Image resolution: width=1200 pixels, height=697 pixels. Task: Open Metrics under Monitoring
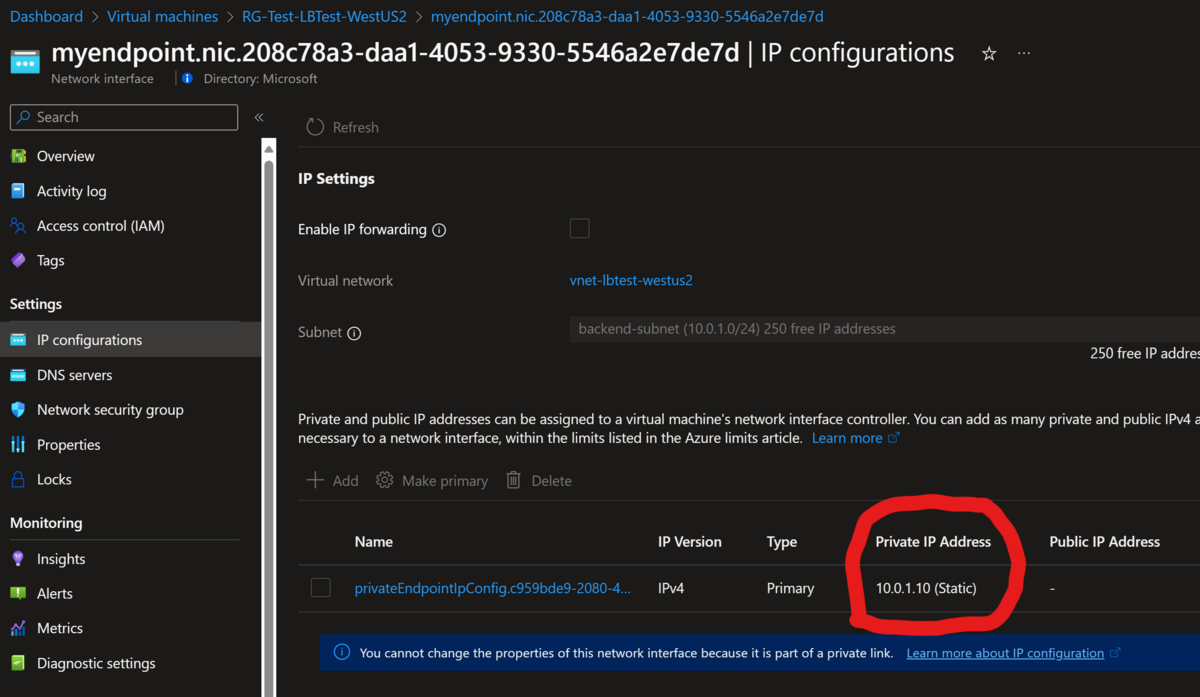pyautogui.click(x=60, y=628)
